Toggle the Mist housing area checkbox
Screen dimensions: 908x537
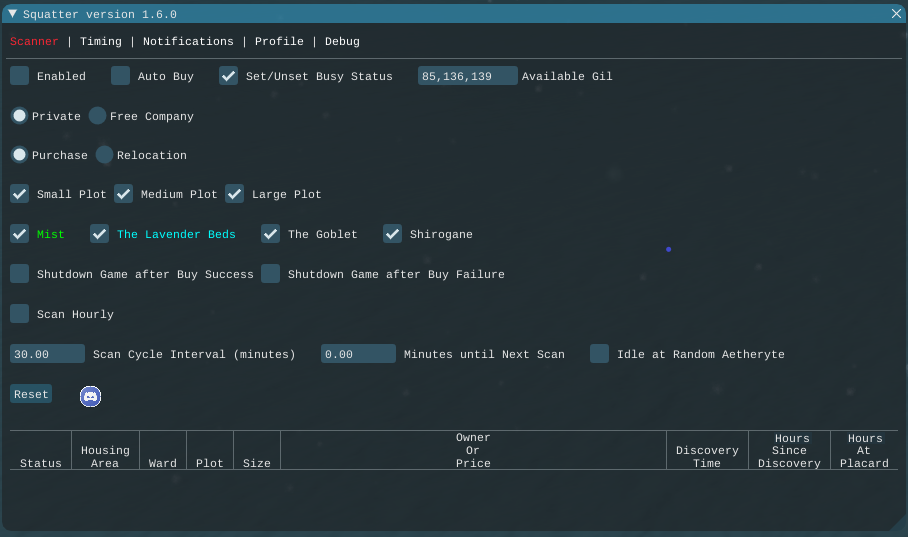20,234
